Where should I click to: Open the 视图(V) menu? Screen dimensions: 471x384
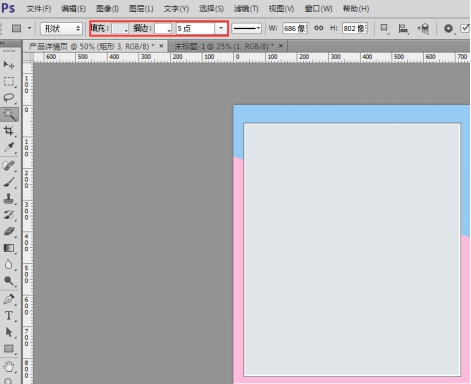(281, 9)
